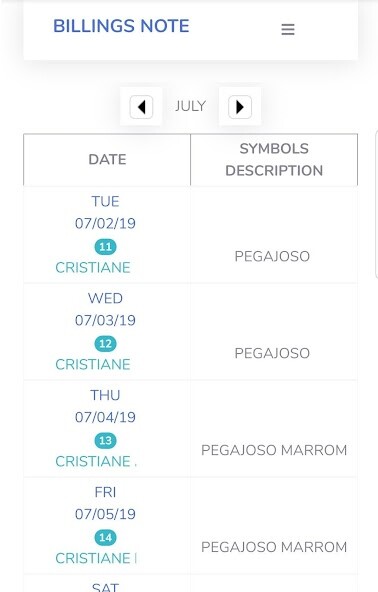
Task: Open Cristiane link under 07/04/19
Action: pos(96,461)
